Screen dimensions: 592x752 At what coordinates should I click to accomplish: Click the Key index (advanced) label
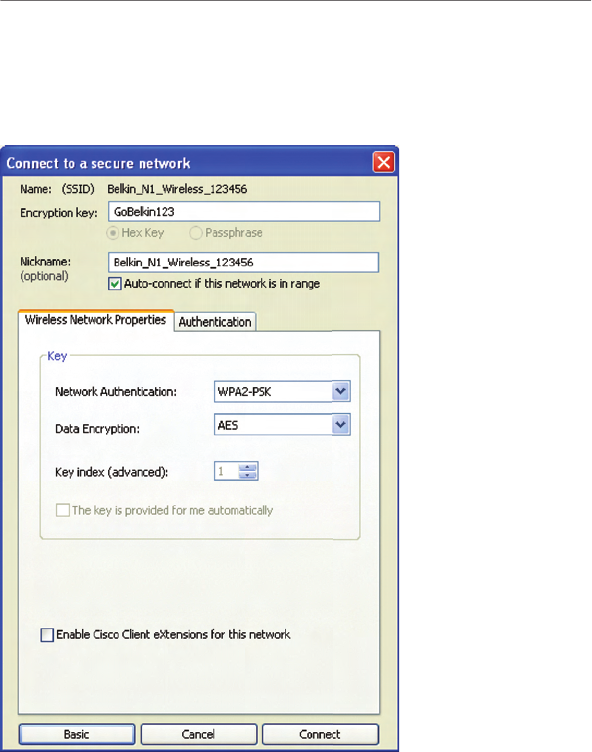click(111, 472)
